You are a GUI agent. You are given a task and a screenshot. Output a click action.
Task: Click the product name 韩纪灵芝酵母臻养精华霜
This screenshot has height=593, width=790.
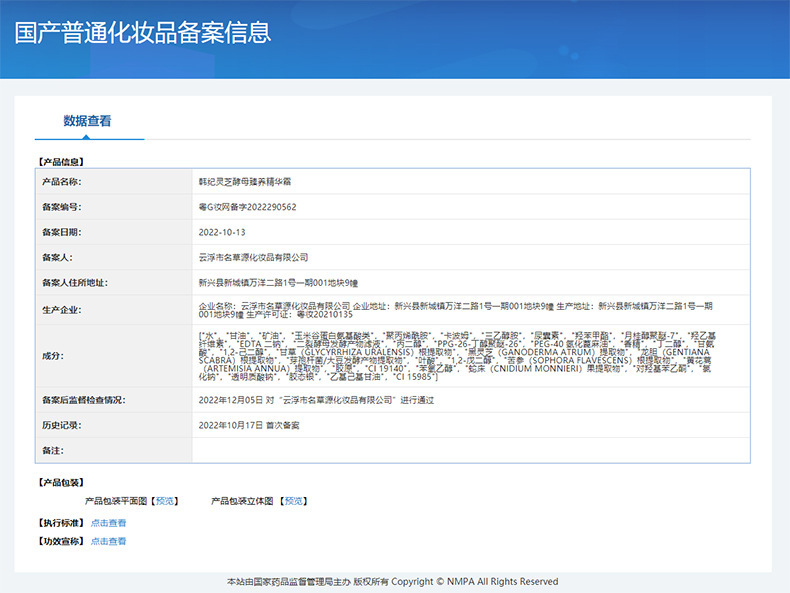click(x=245, y=182)
